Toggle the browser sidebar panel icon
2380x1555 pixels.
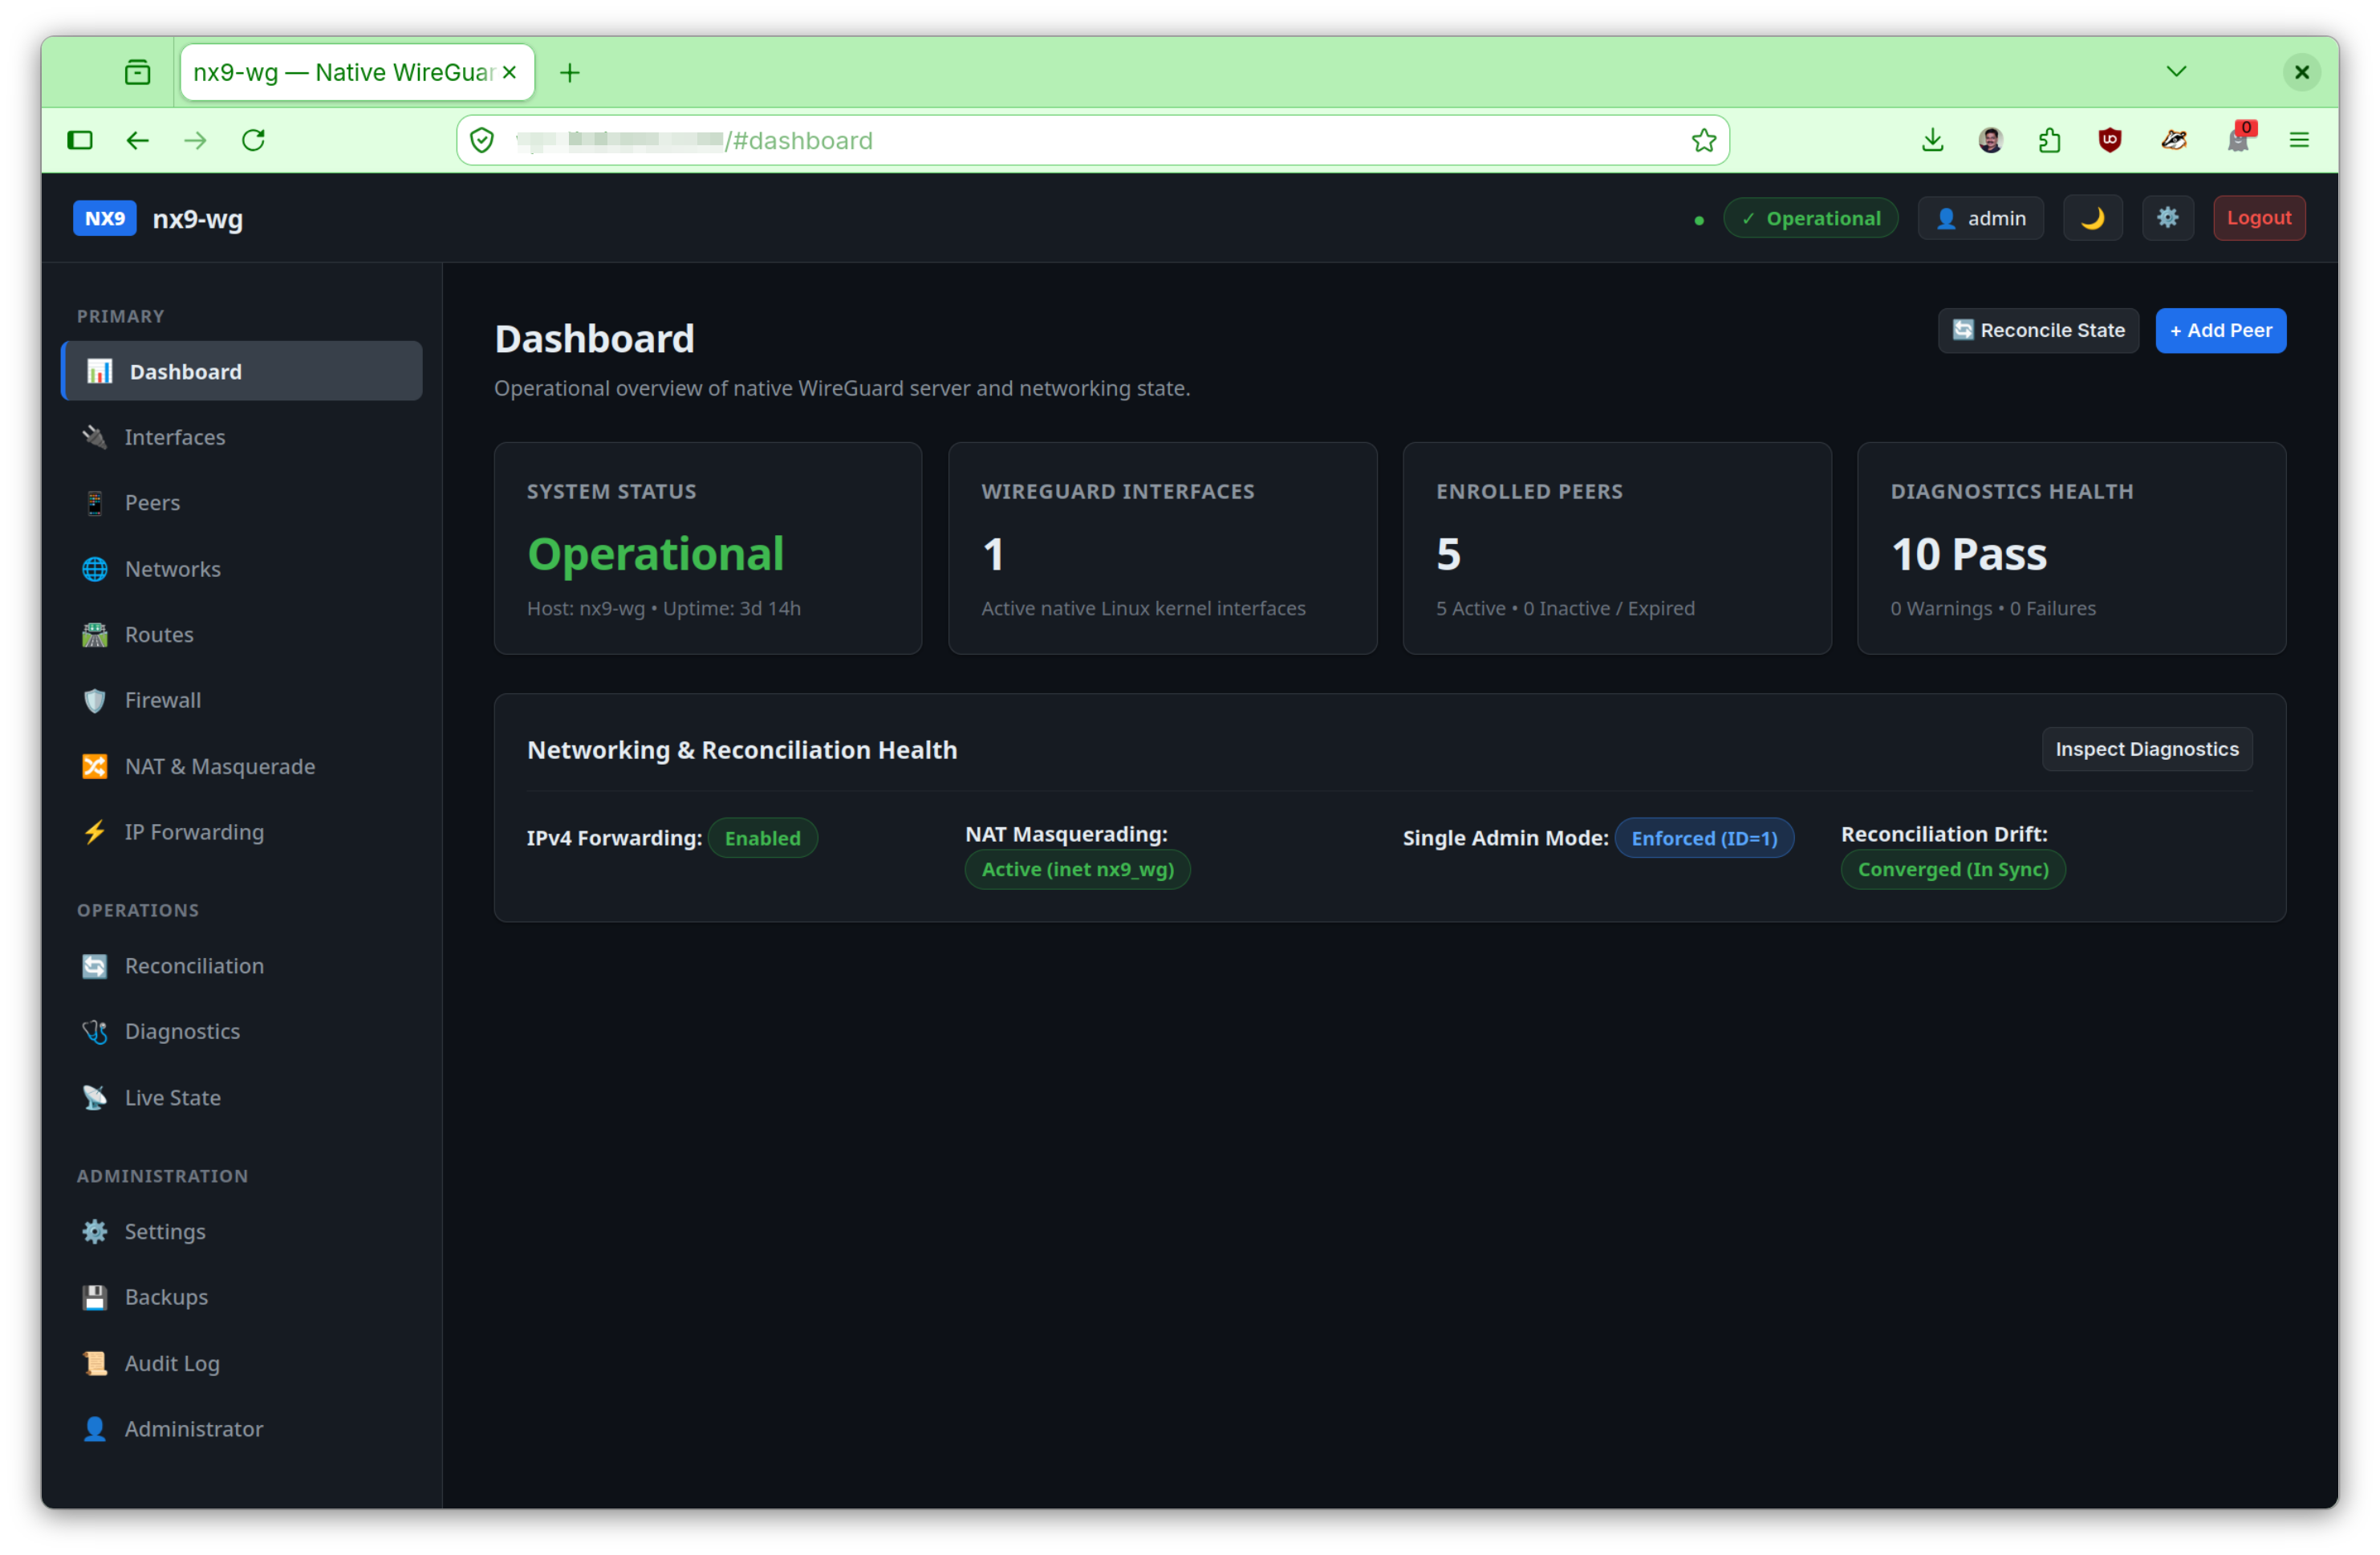pos(80,140)
